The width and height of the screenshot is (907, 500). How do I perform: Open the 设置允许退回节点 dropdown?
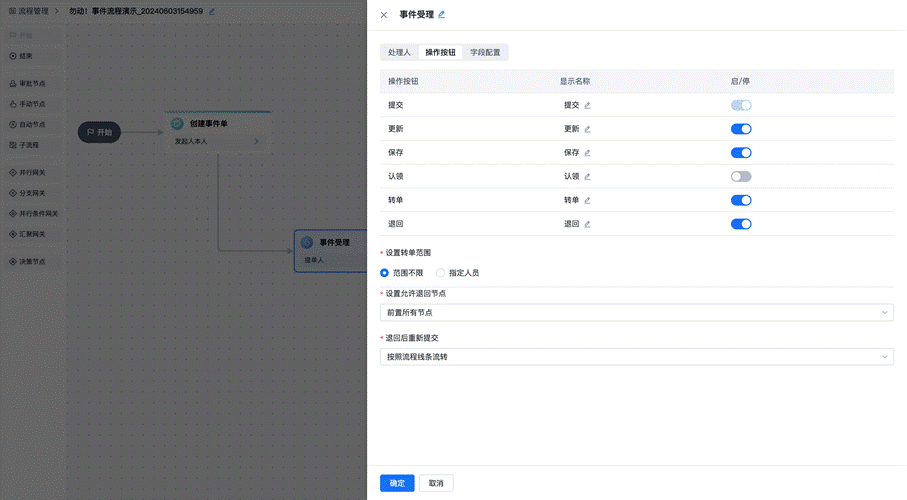636,312
